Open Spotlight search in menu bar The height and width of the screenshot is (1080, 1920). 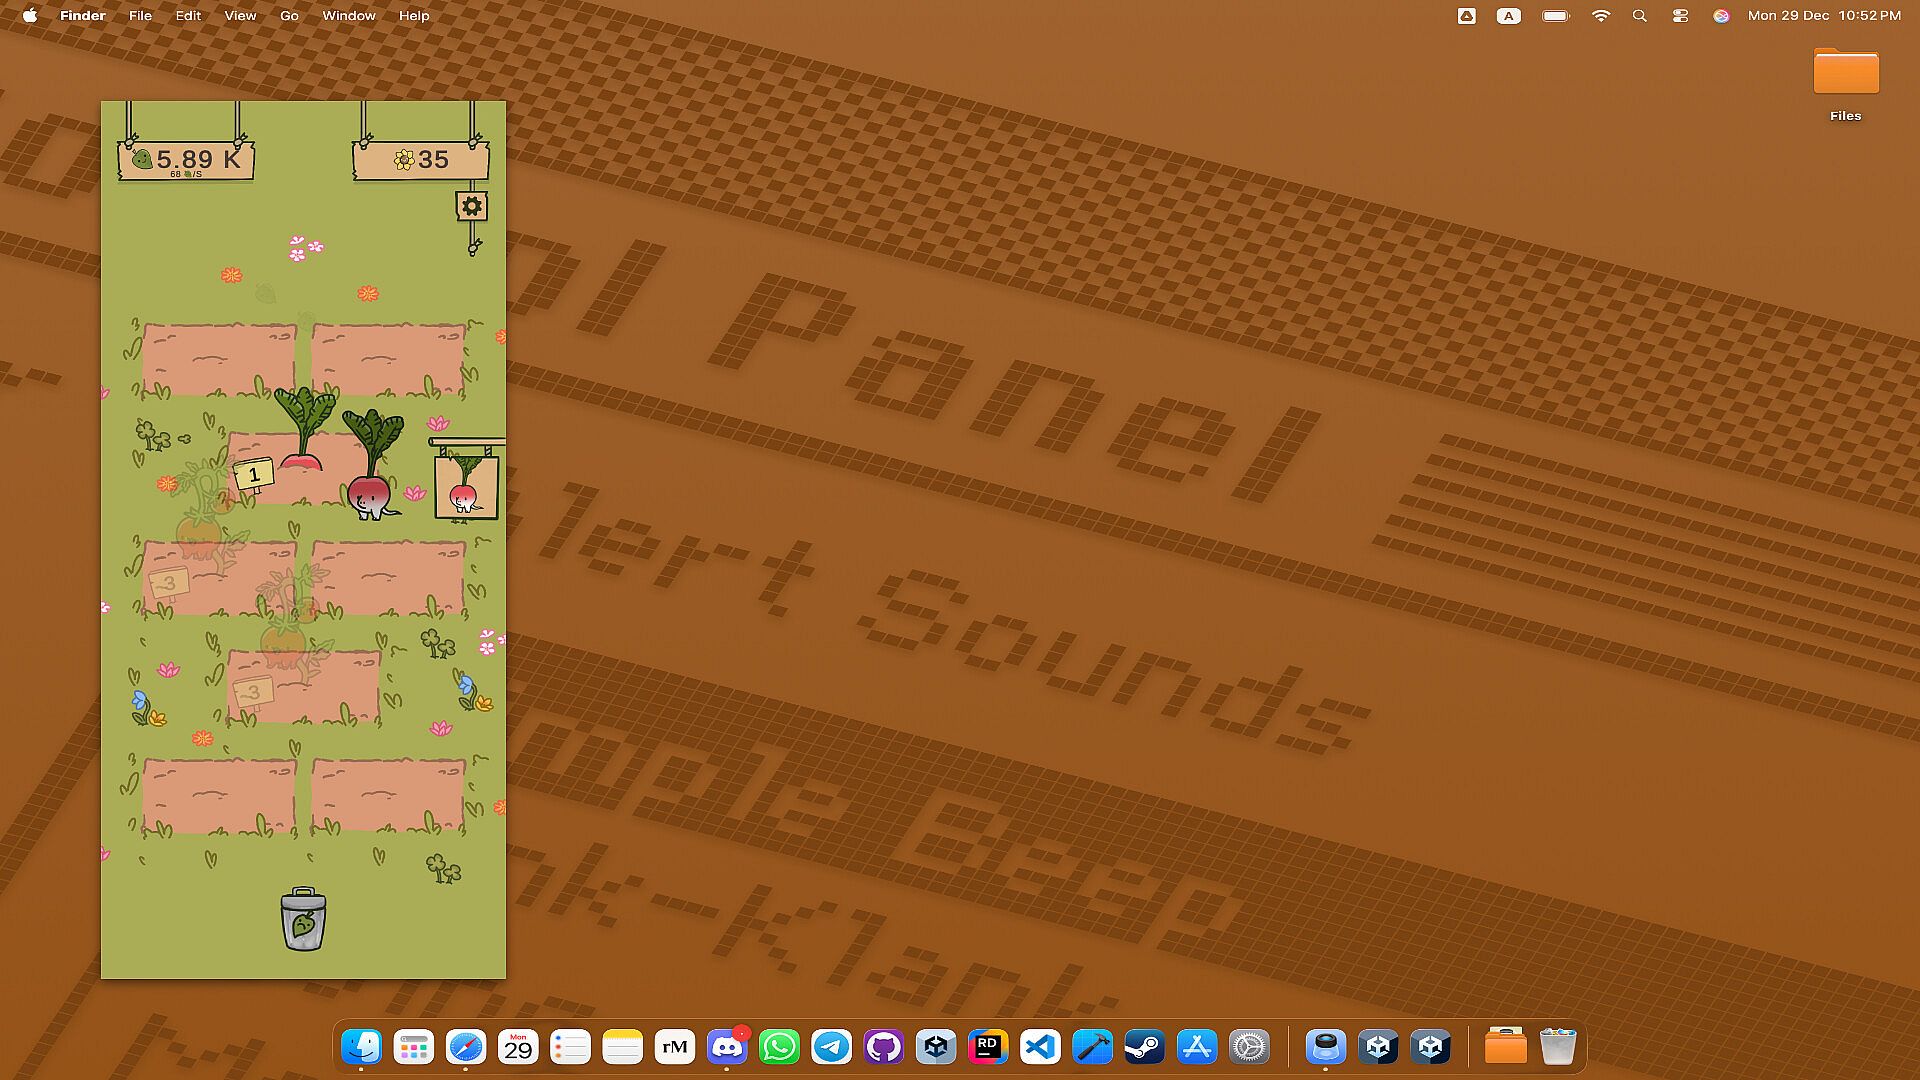coord(1640,16)
